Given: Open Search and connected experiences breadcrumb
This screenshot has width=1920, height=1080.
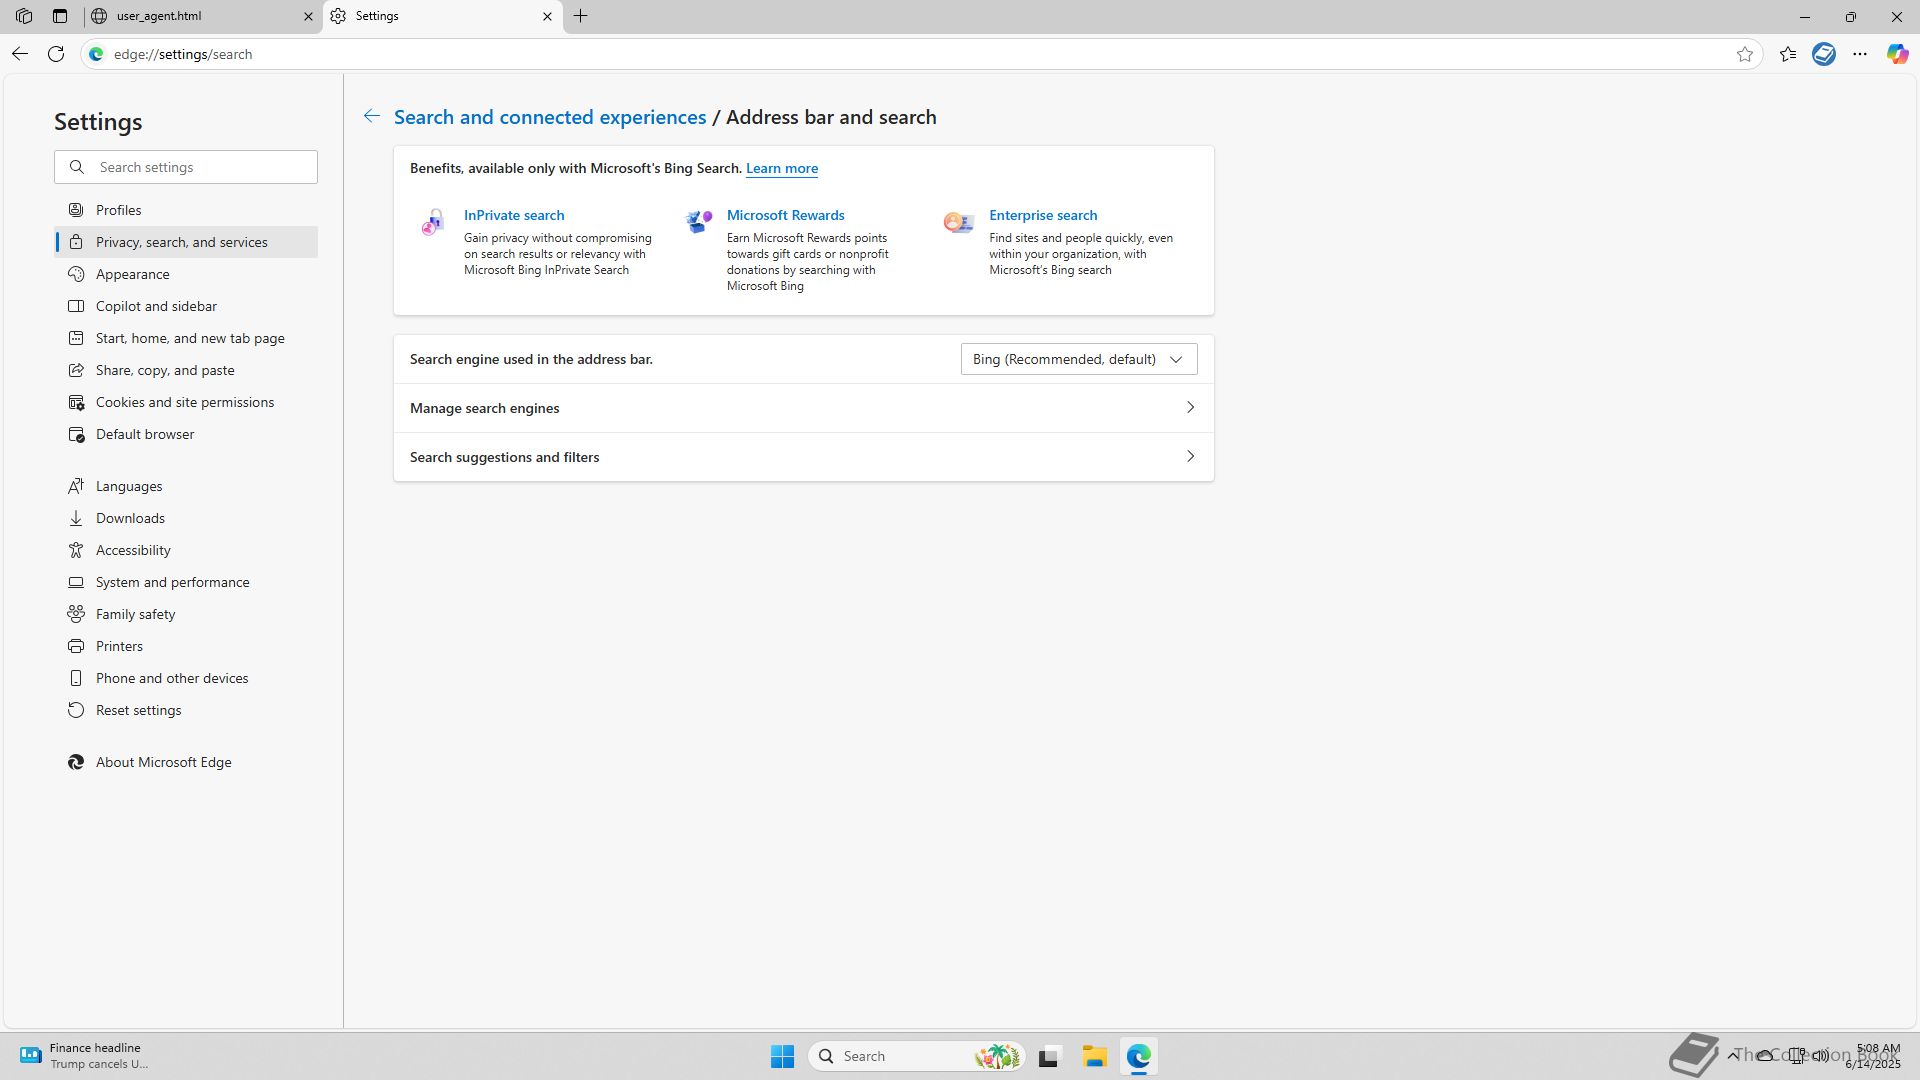Looking at the screenshot, I should 549,117.
